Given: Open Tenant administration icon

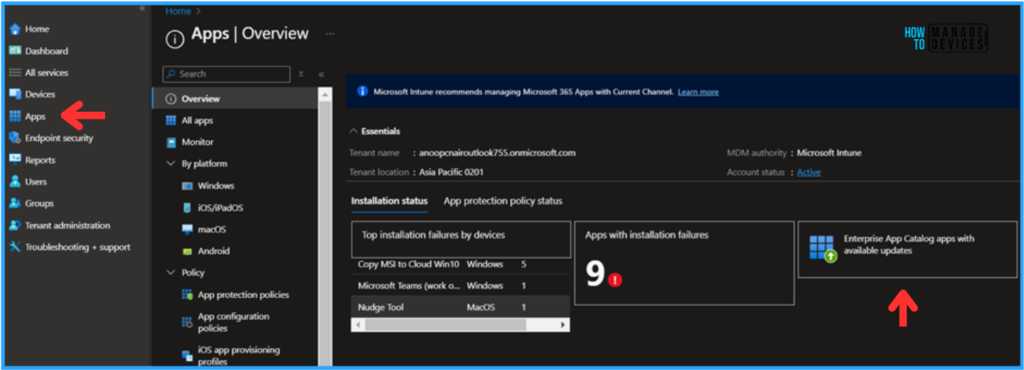Looking at the screenshot, I should (15, 225).
